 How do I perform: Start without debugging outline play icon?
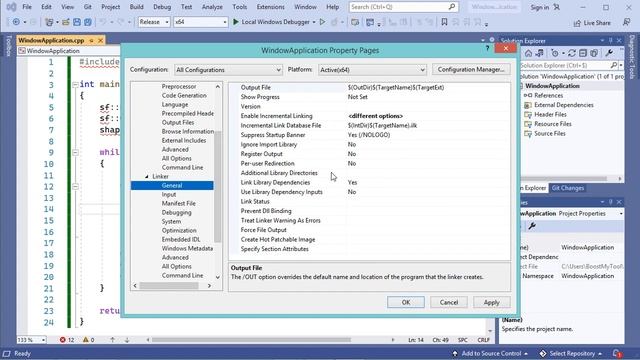click(x=322, y=22)
